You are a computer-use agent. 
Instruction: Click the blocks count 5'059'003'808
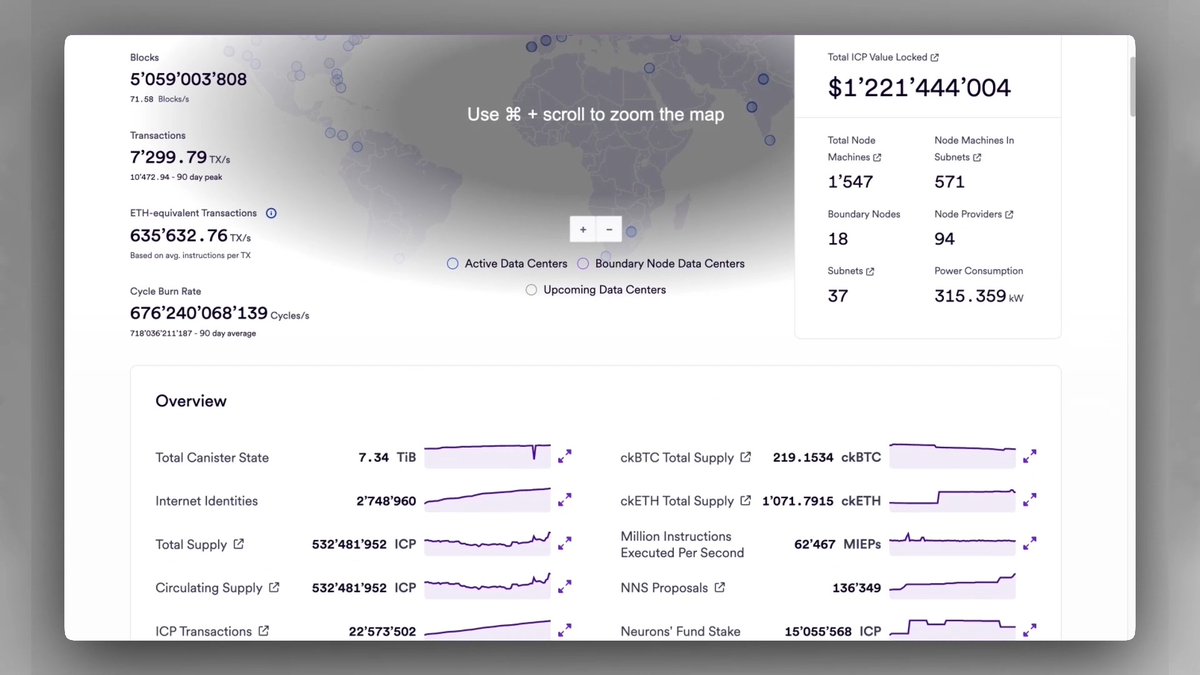click(x=188, y=79)
